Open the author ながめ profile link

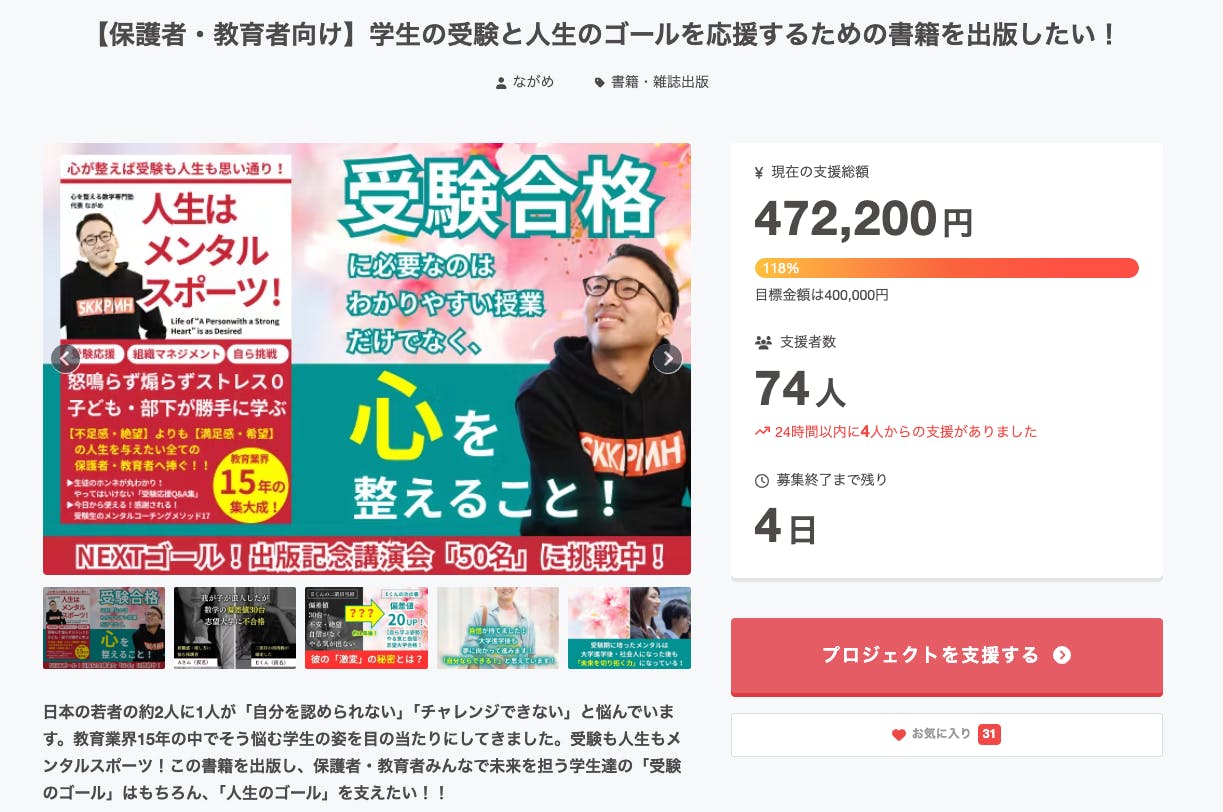click(x=535, y=82)
